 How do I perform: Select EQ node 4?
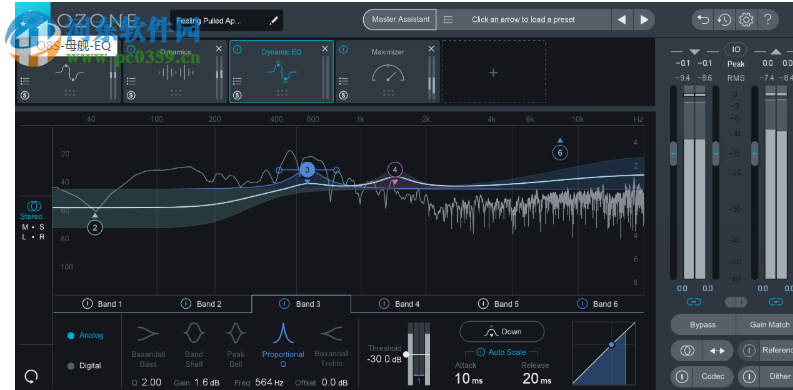point(395,170)
